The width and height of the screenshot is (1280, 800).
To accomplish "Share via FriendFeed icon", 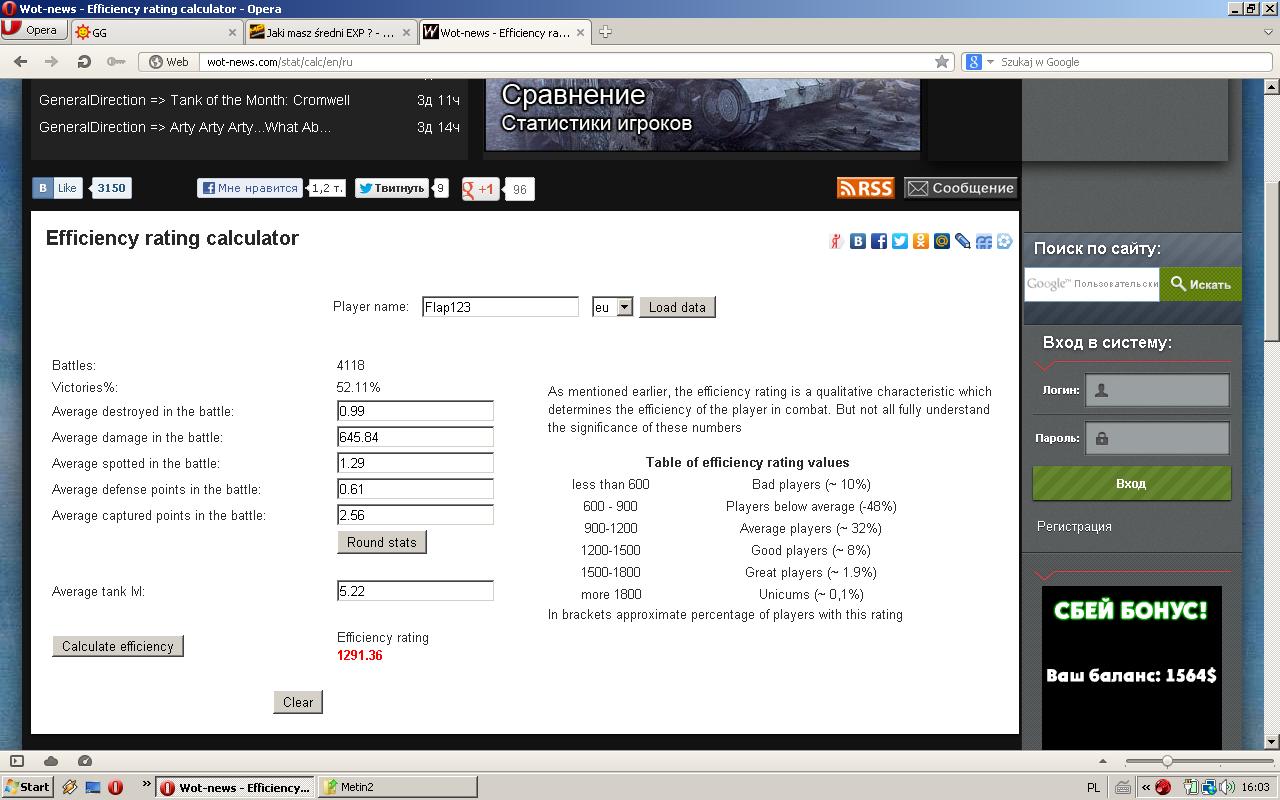I will click(x=983, y=241).
